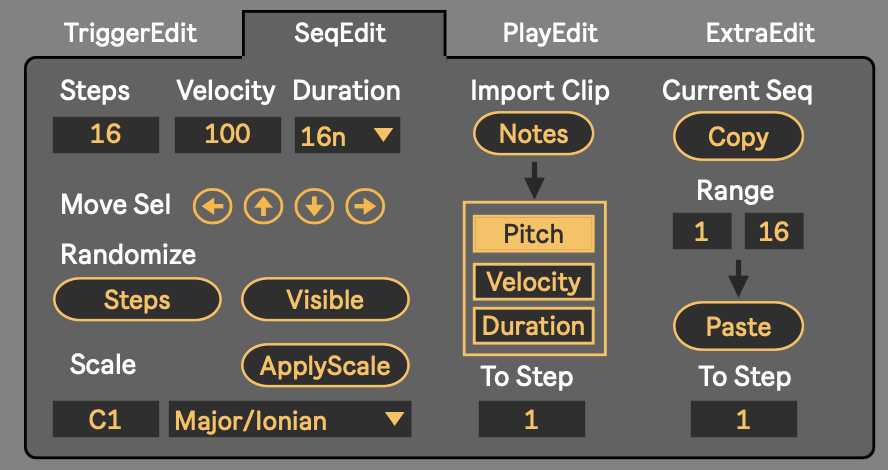The height and width of the screenshot is (470, 888).
Task: Click the Velocity value field showing 100
Action: tap(227, 135)
